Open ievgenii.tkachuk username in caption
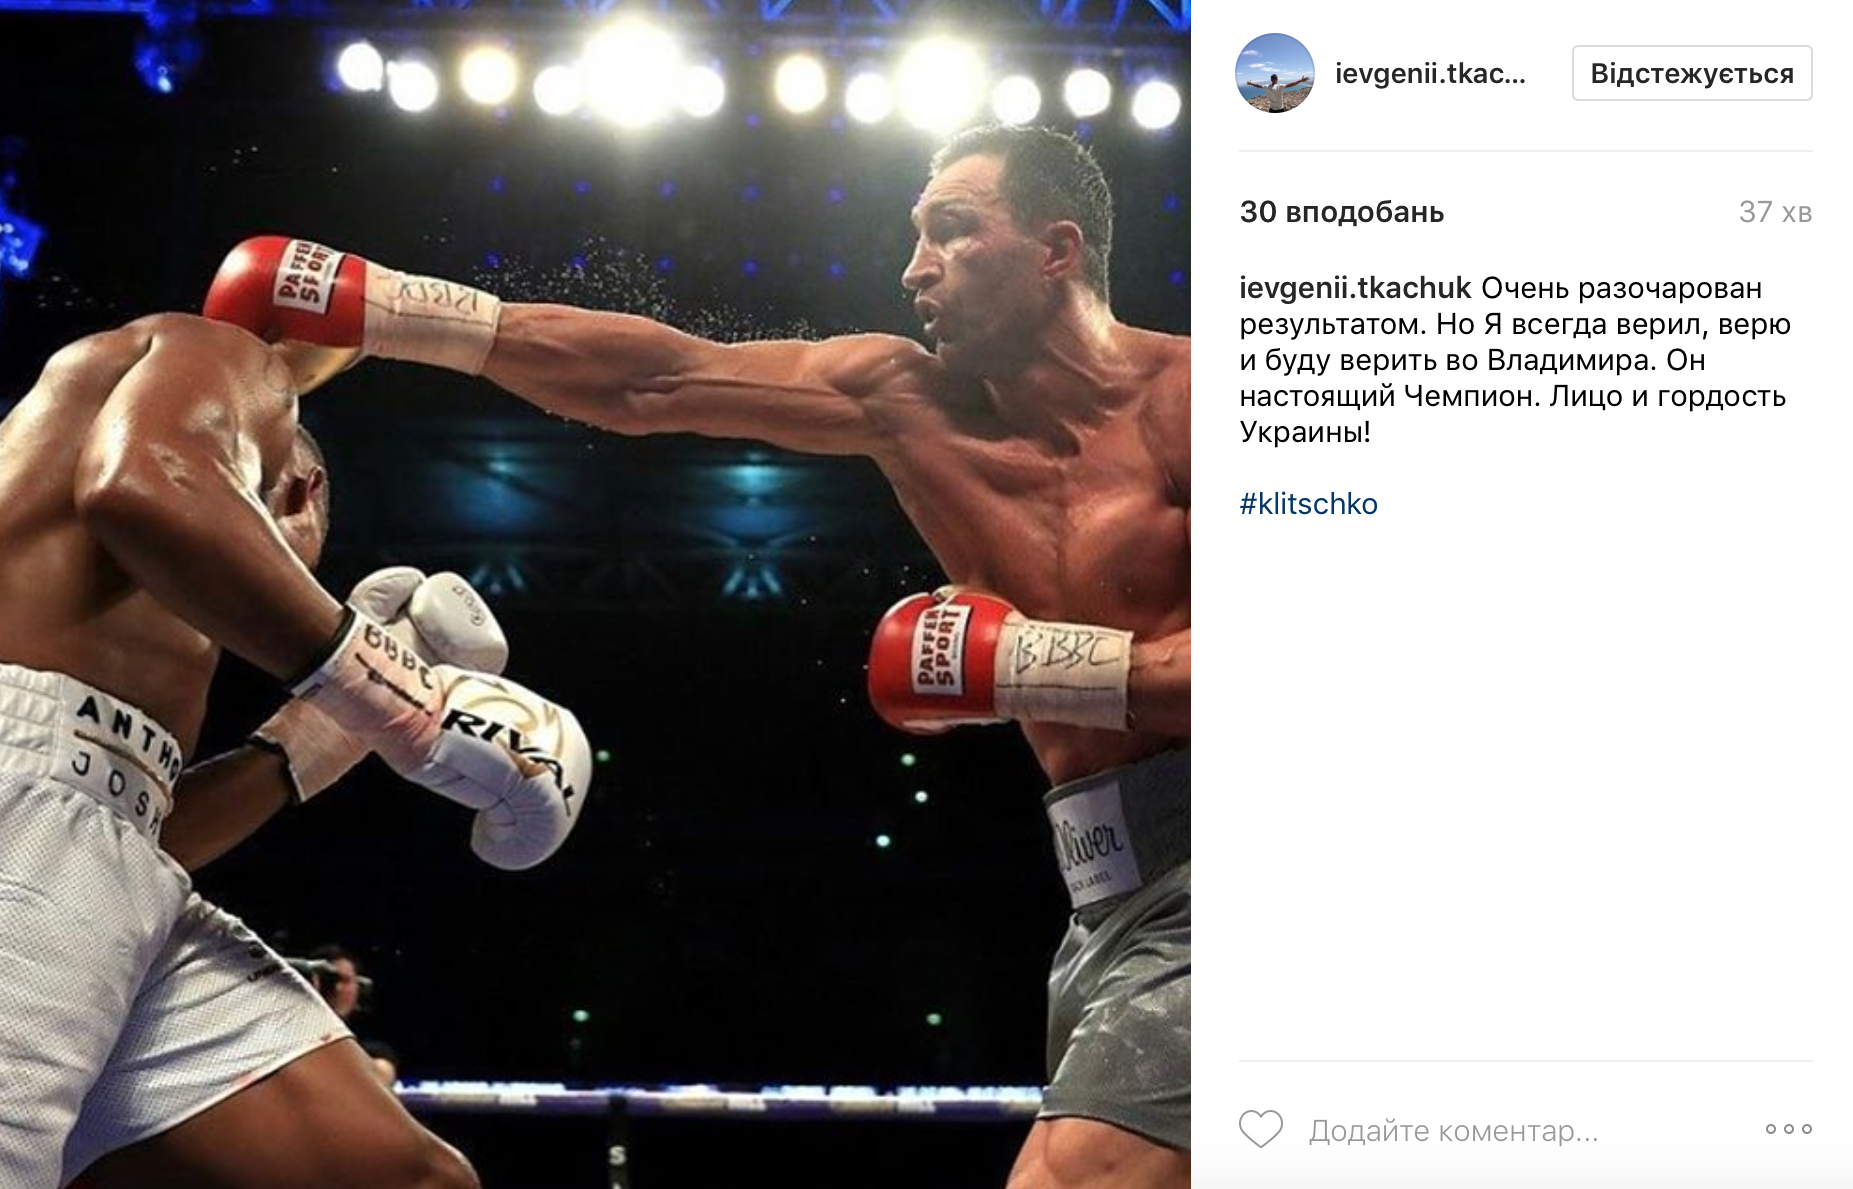Viewport: 1853px width, 1189px height. pos(1355,288)
